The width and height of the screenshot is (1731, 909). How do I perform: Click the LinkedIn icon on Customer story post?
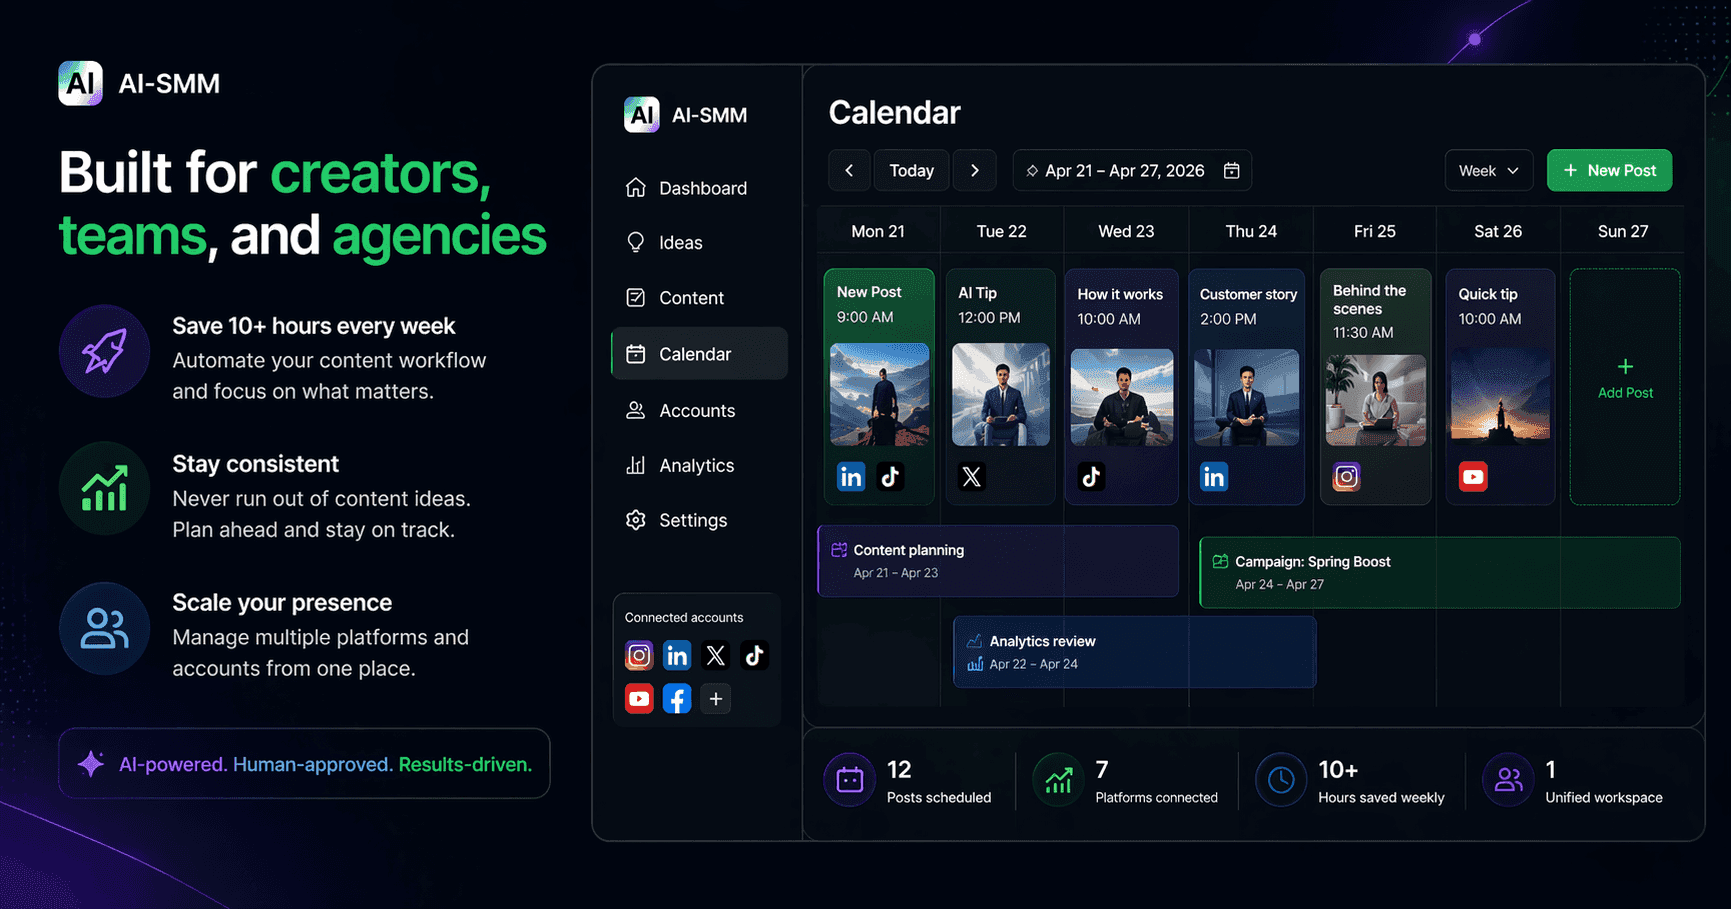point(1214,477)
